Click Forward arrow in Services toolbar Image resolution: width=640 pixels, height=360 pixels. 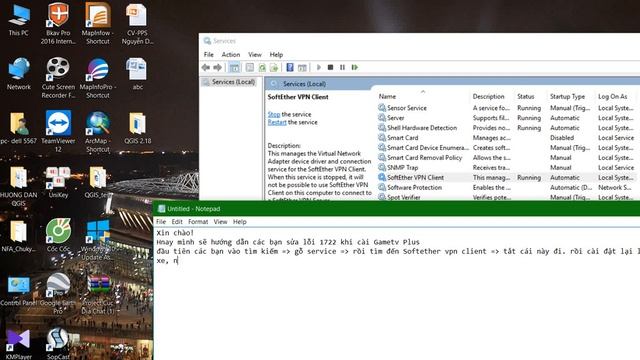click(218, 67)
